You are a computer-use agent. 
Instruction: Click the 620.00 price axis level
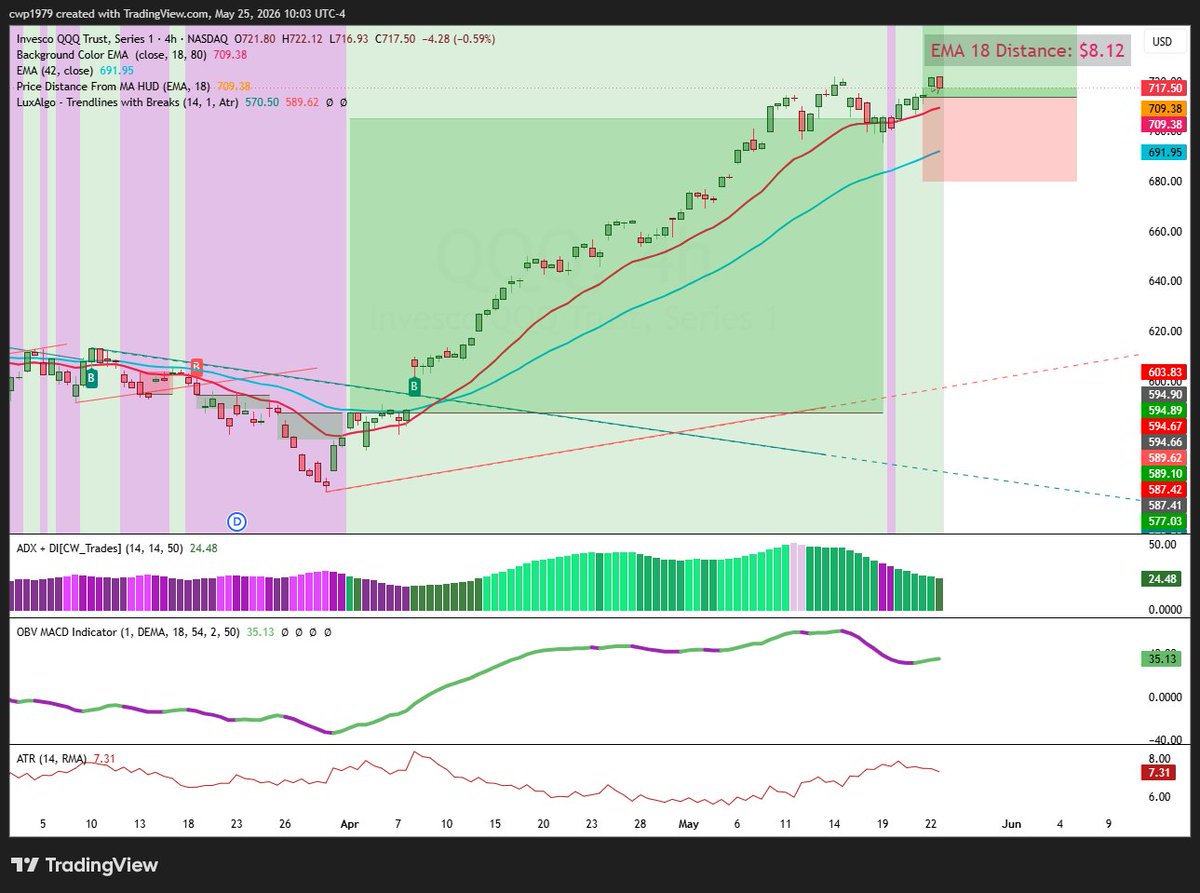[x=1163, y=331]
